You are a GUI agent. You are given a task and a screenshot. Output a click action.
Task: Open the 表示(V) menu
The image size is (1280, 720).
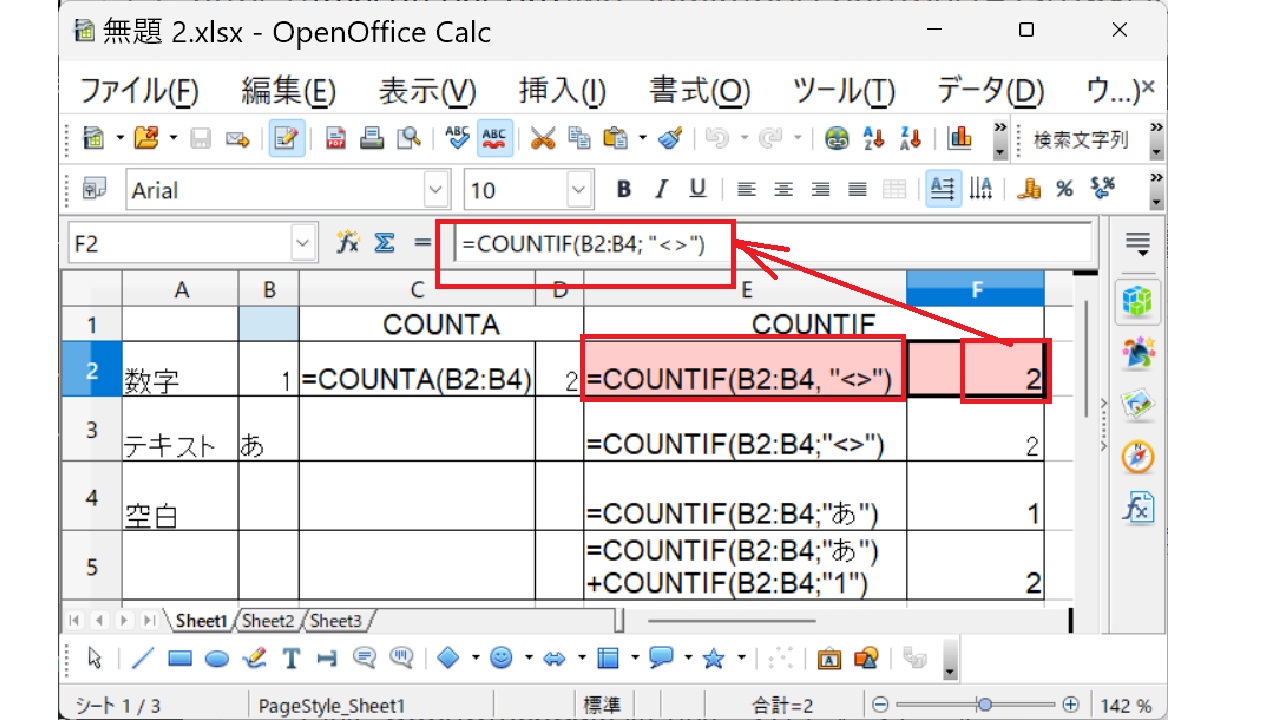click(427, 91)
